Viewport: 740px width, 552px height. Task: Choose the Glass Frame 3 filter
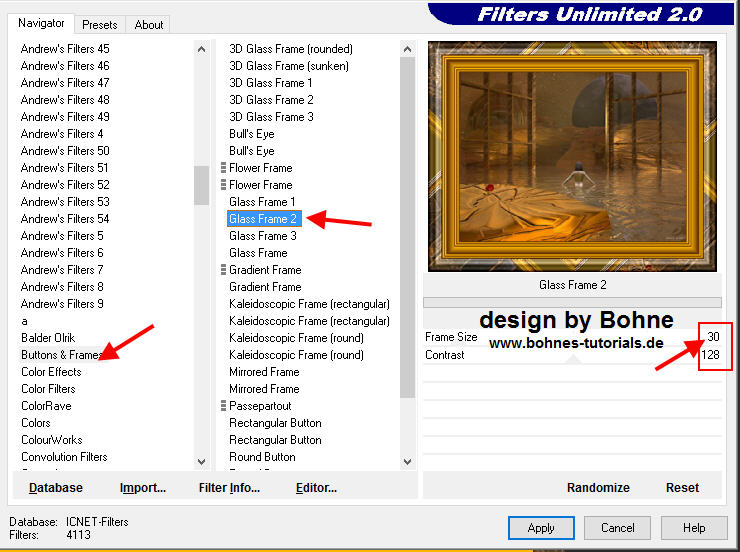point(262,236)
